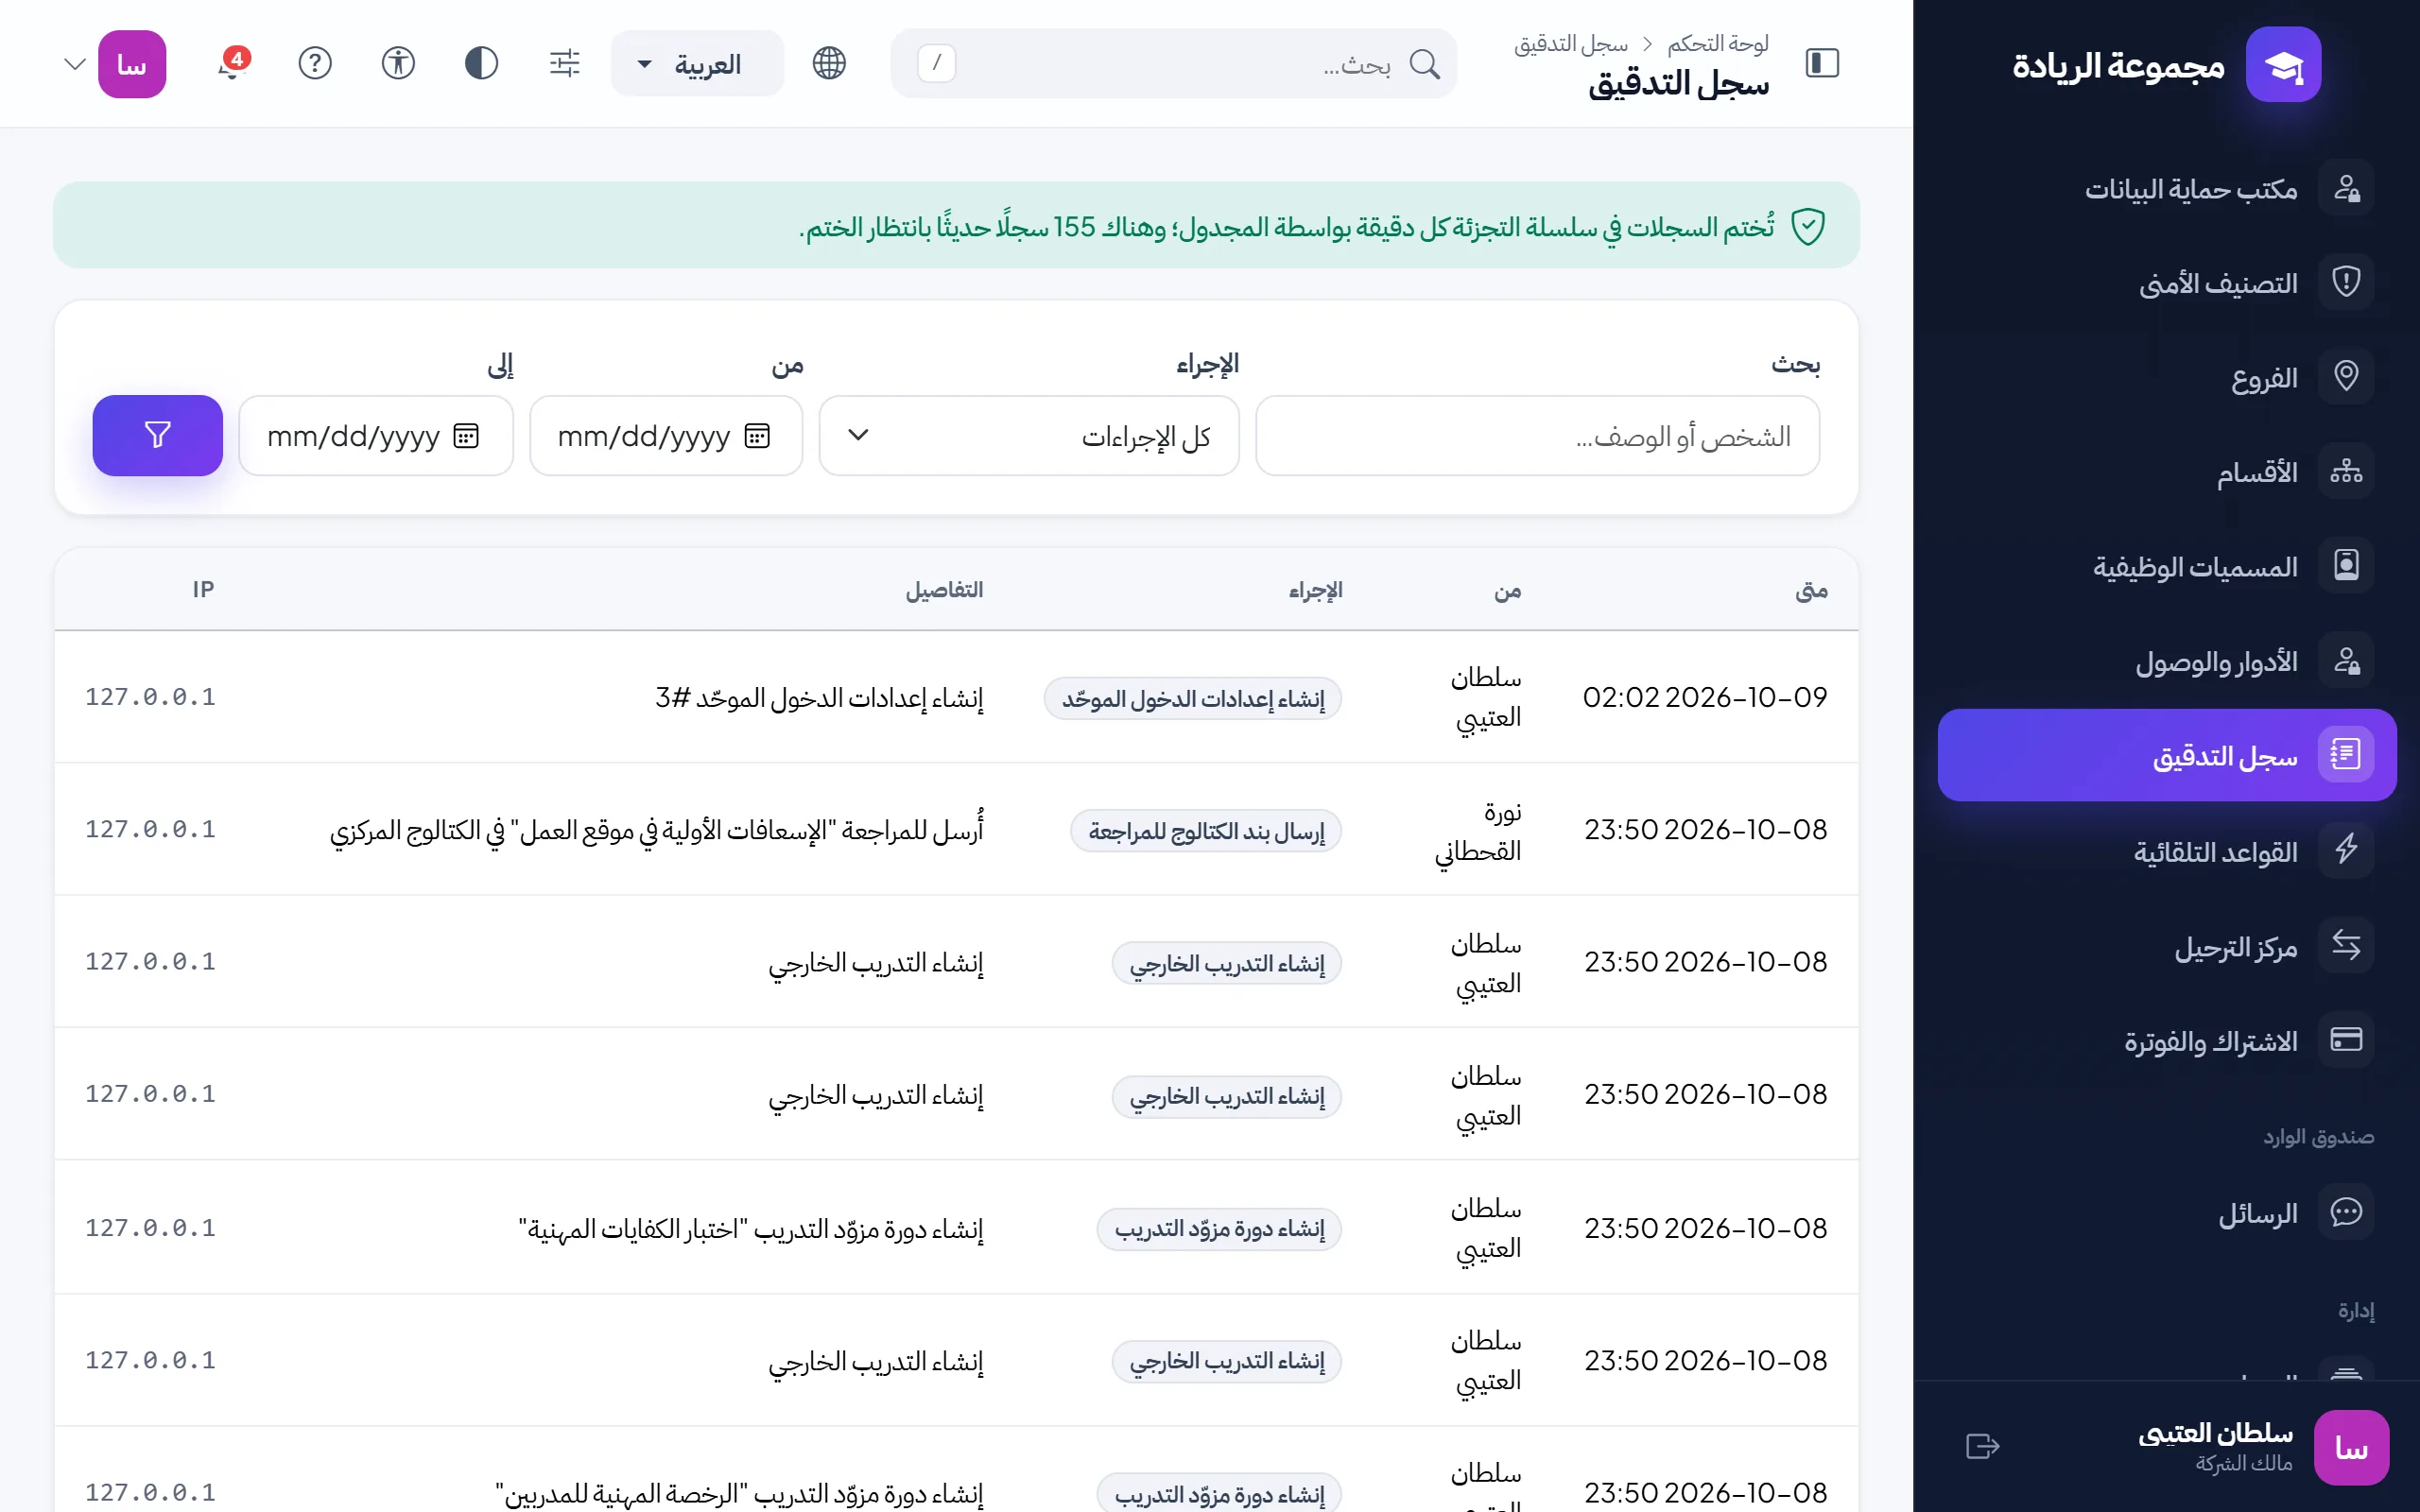2420x1512 pixels.
Task: Expand the كل الإجراءات action dropdown
Action: [1029, 436]
